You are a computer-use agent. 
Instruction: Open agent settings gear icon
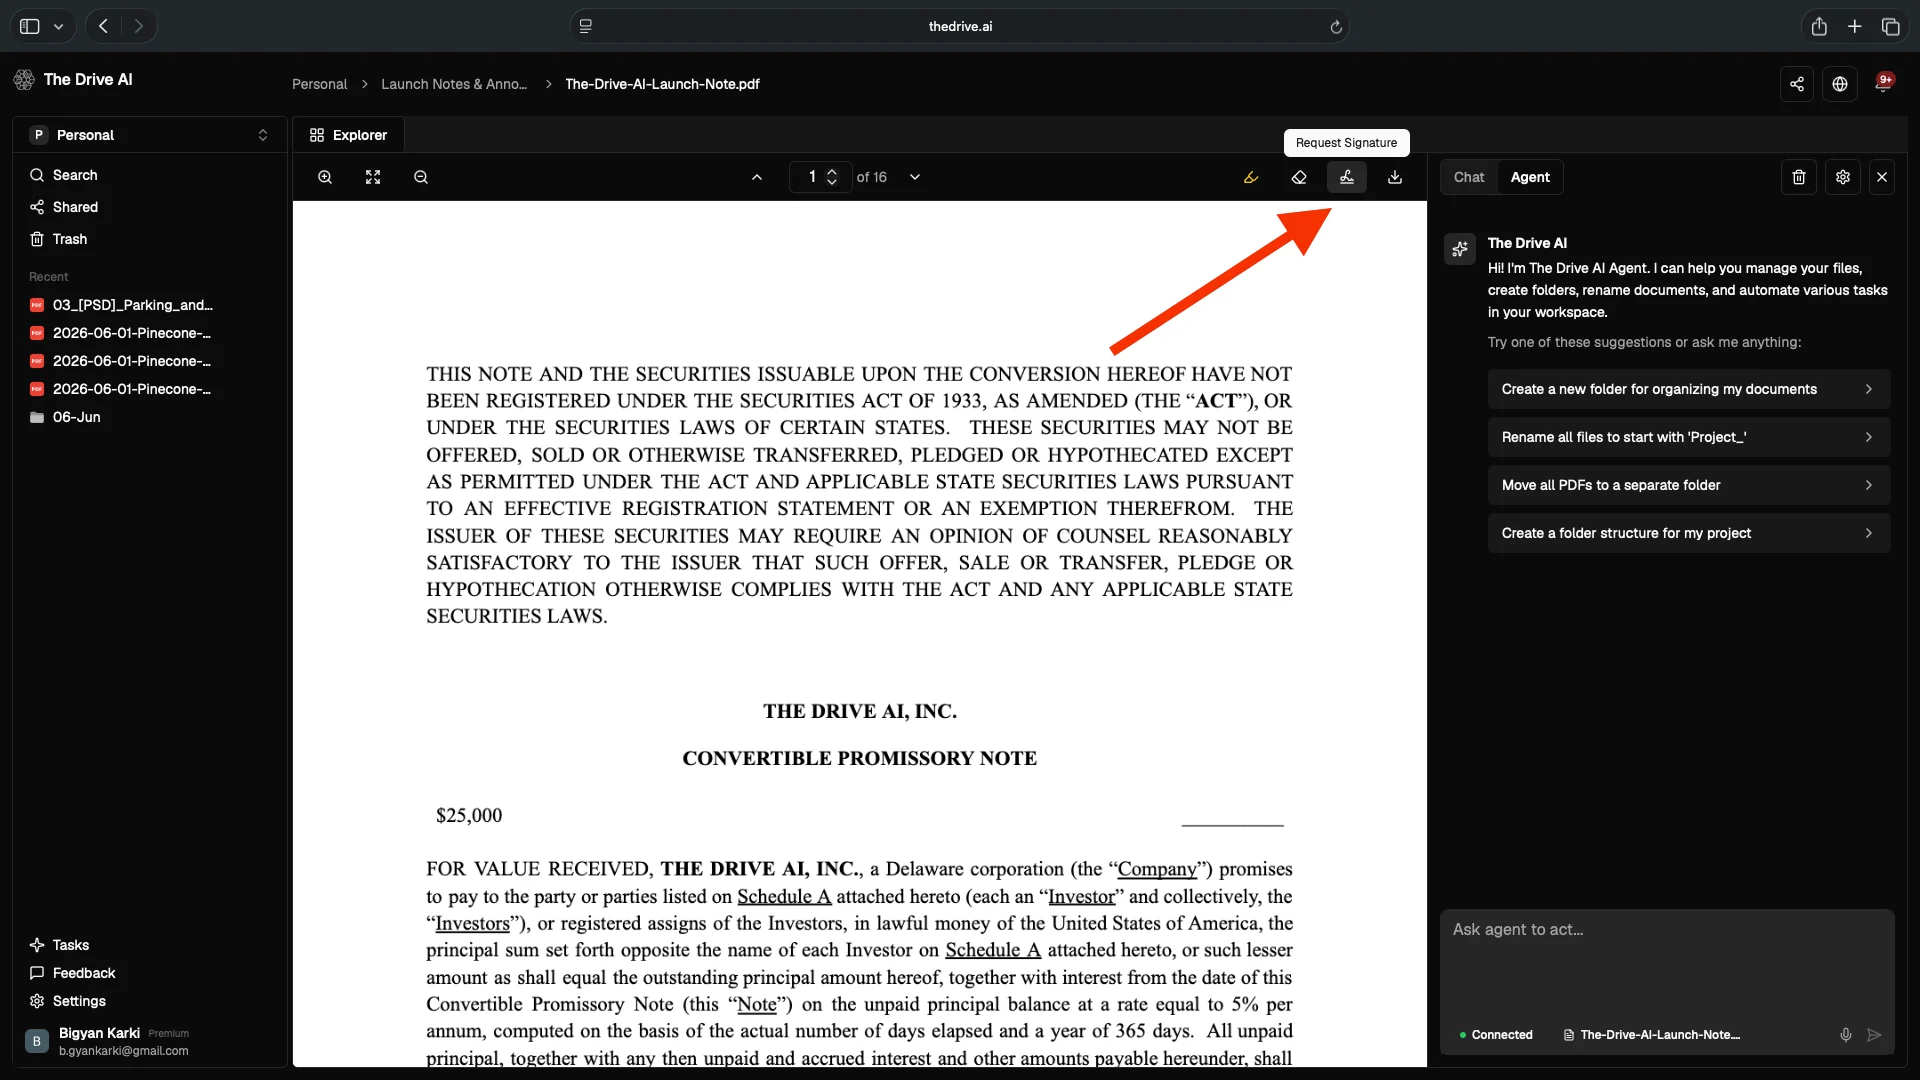(x=1843, y=177)
